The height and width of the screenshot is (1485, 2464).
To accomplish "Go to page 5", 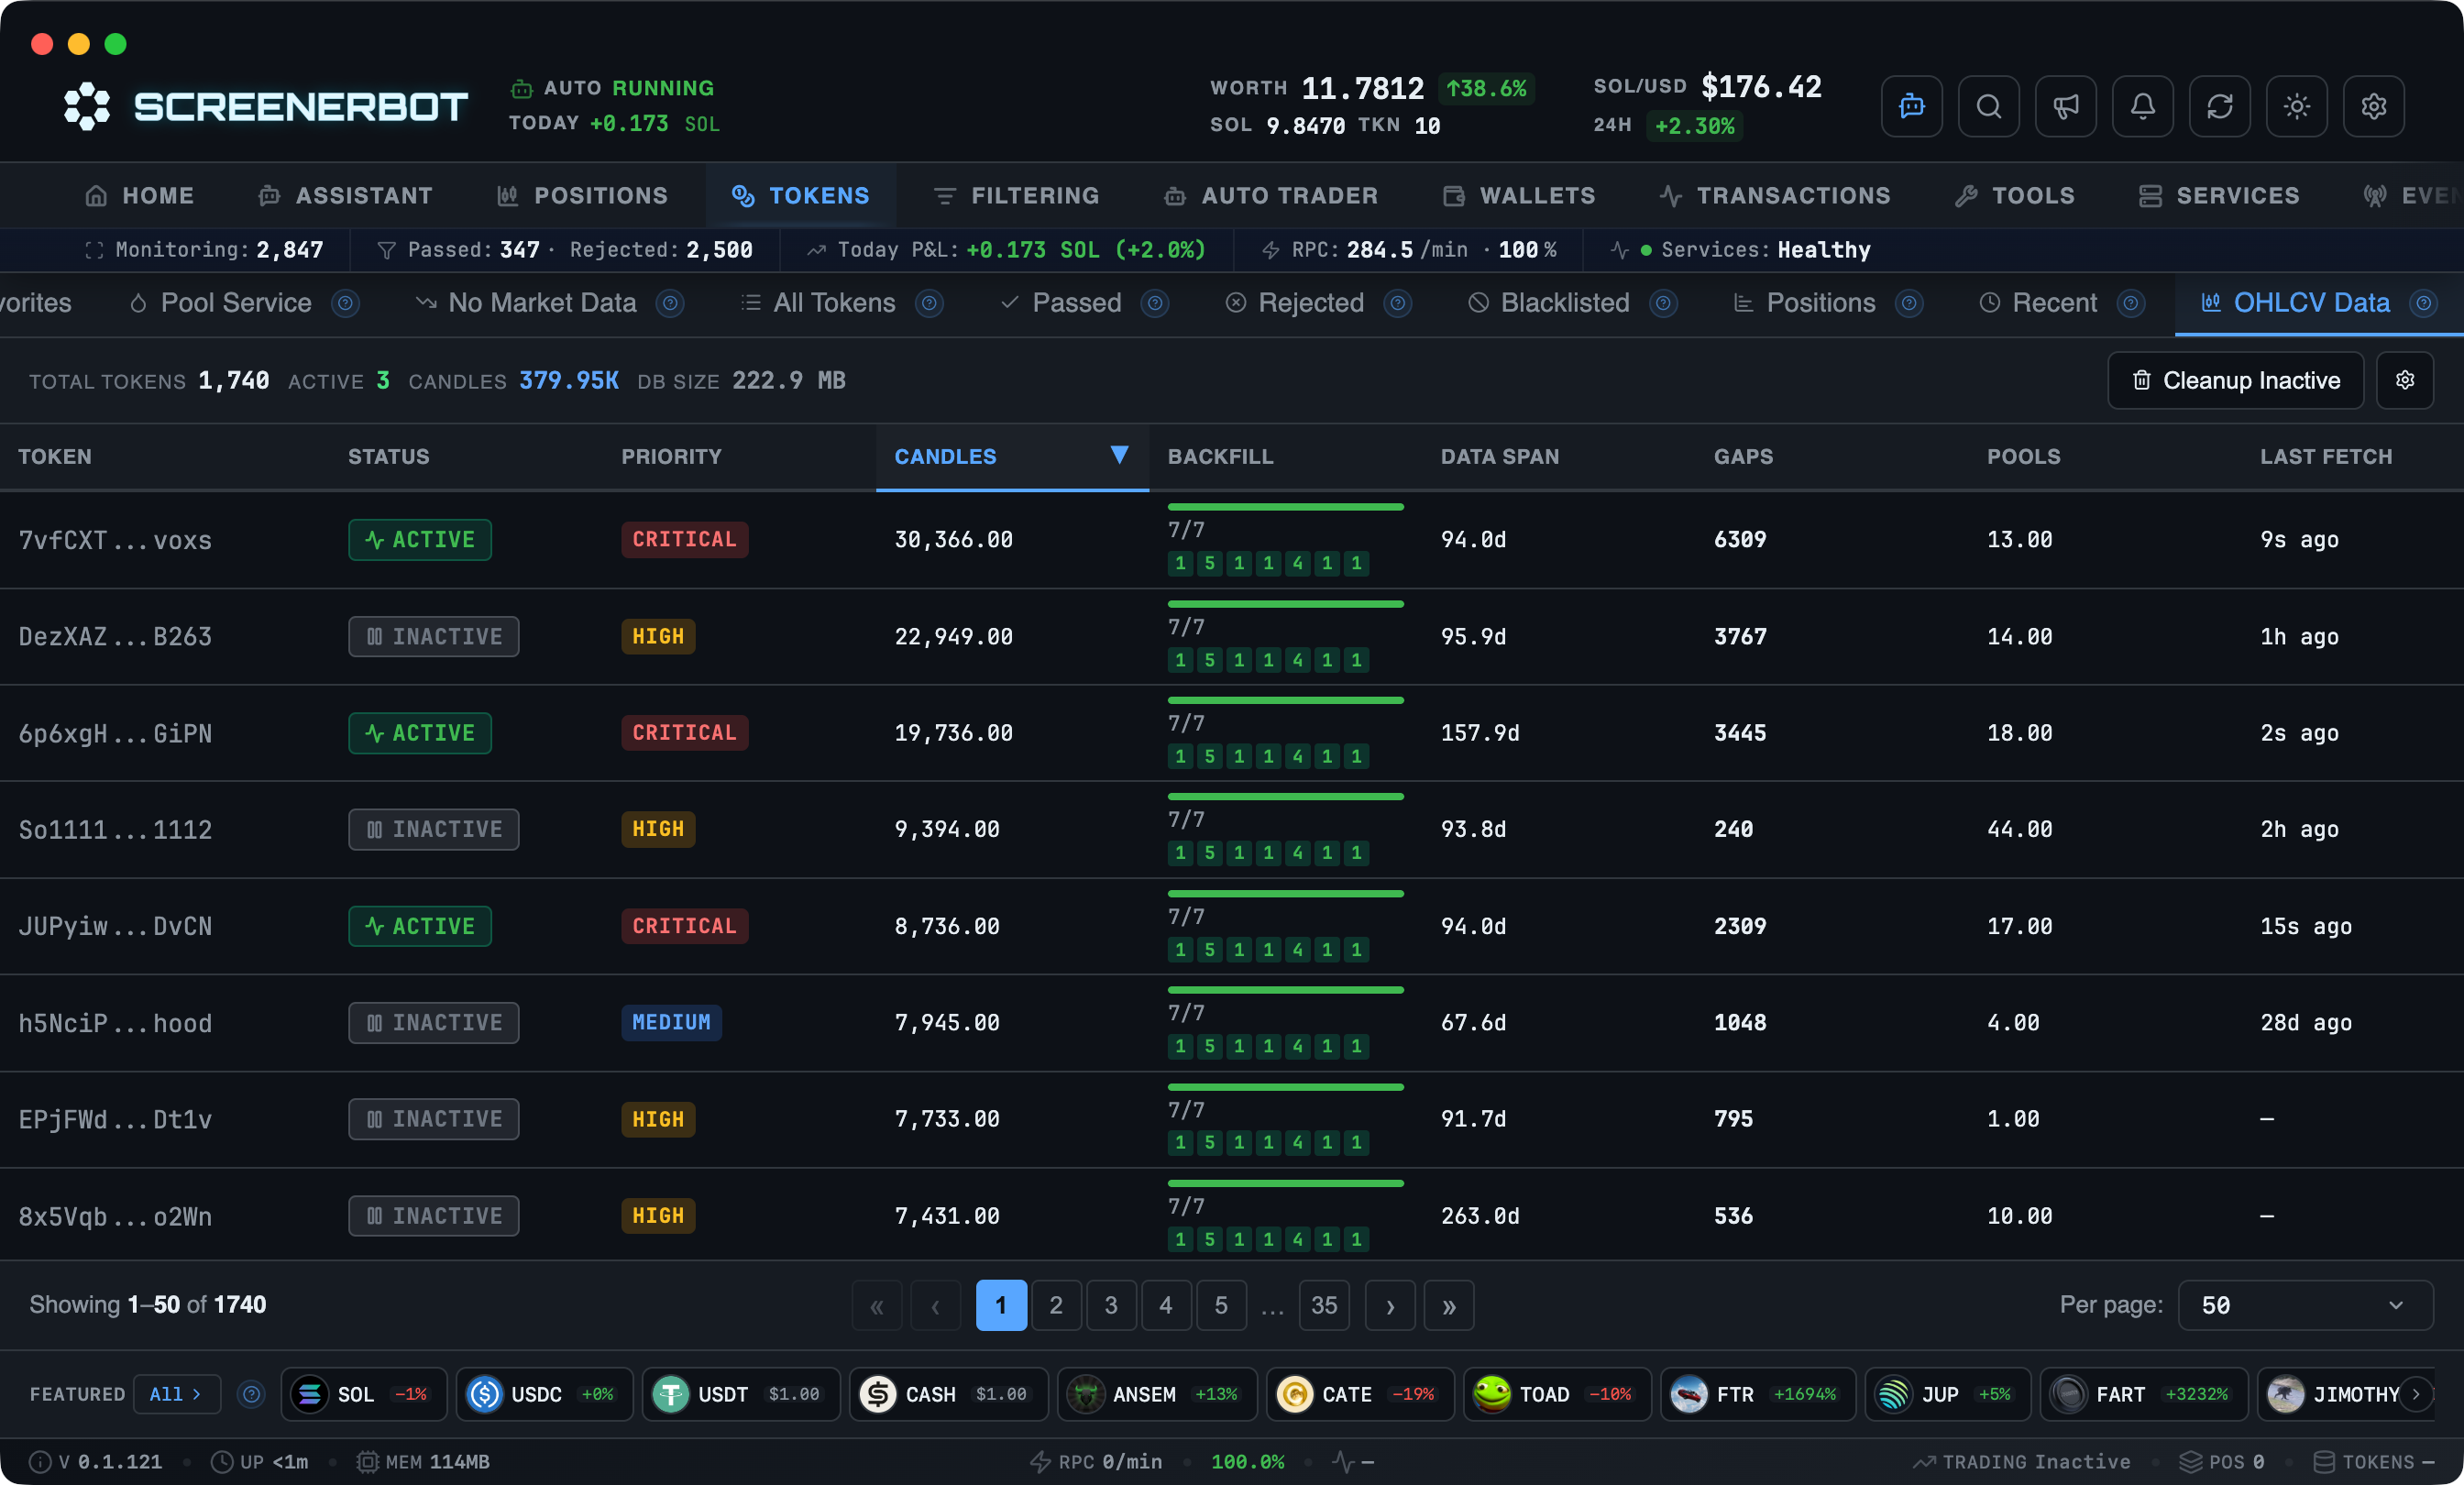I will [1221, 1305].
